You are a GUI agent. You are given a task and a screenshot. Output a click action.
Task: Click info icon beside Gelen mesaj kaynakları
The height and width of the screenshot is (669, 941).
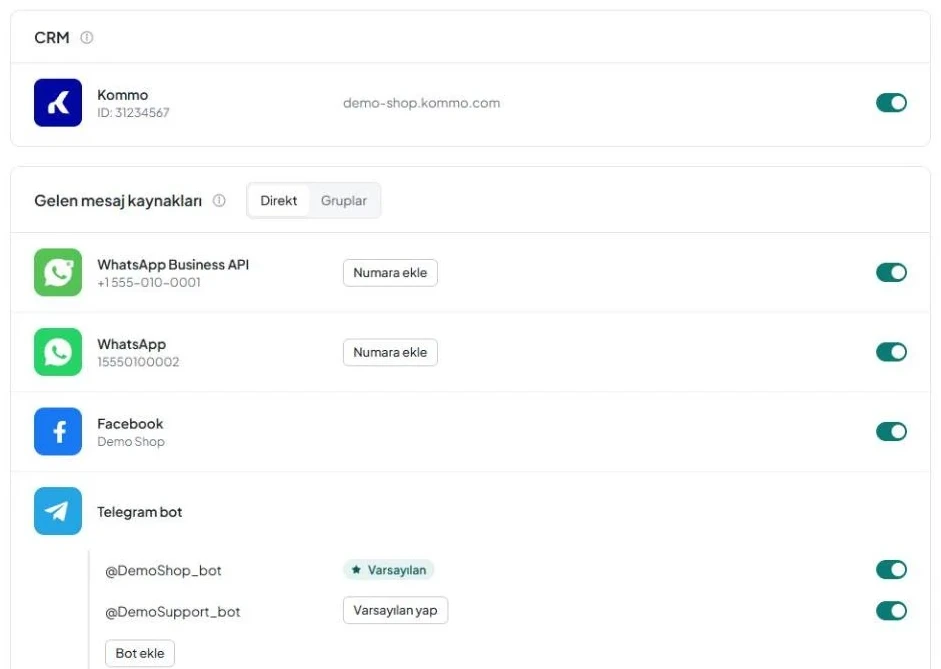point(219,200)
